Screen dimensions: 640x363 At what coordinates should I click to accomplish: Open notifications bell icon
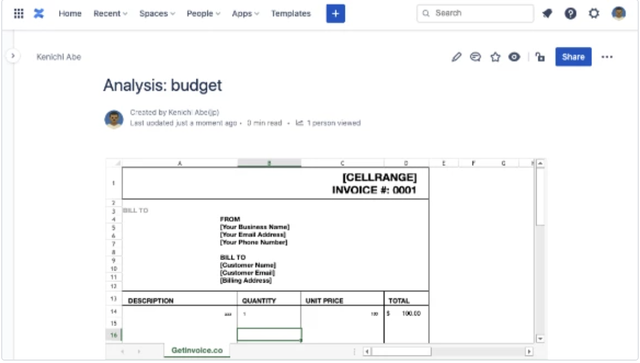coord(547,13)
